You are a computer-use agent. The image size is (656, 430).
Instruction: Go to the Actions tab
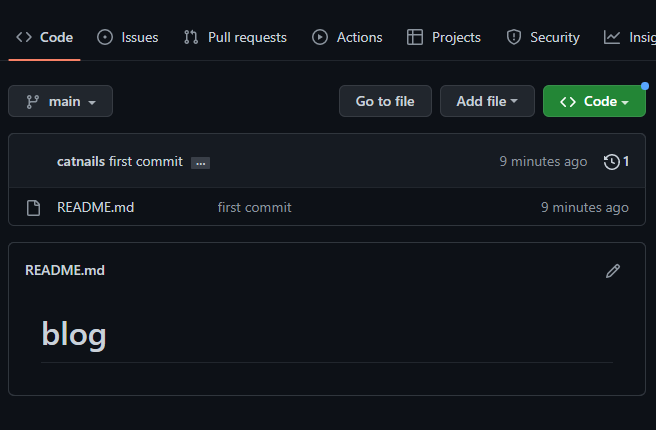(347, 38)
